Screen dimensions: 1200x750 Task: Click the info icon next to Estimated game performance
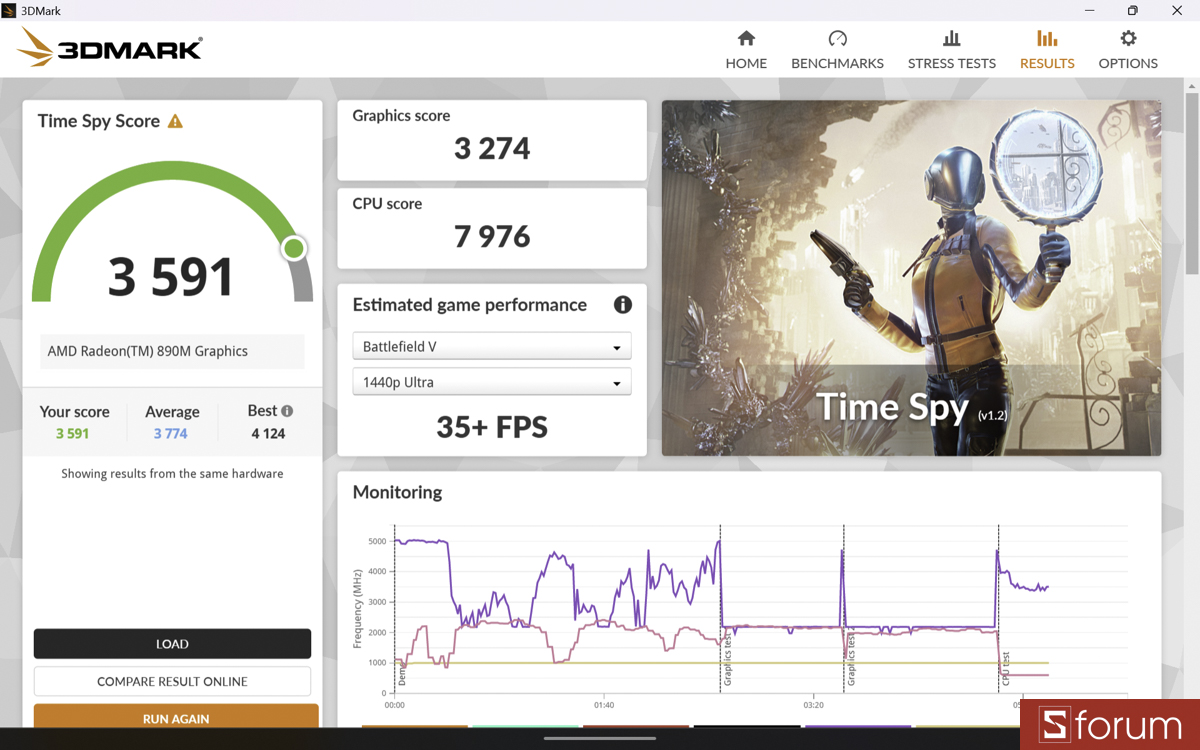tap(622, 305)
